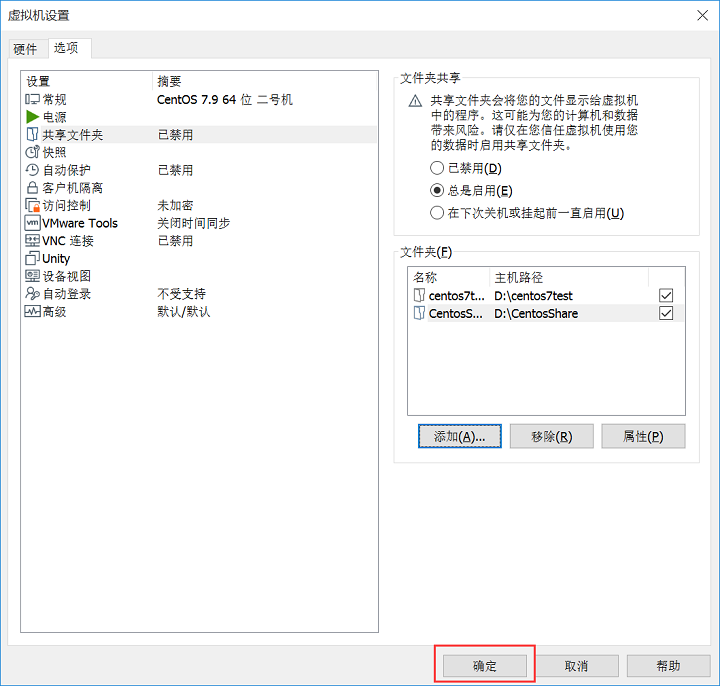Select the 已禁用(D) radio button
The image size is (720, 686).
[x=437, y=168]
